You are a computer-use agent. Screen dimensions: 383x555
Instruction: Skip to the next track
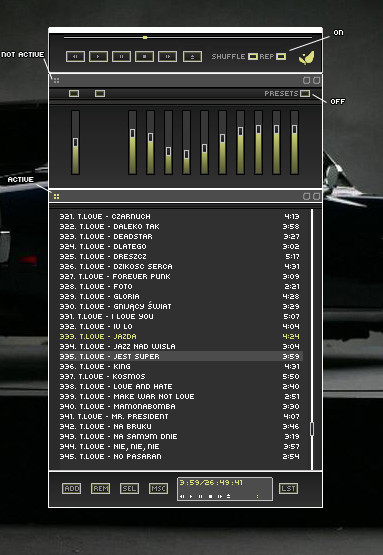pyautogui.click(x=167, y=56)
